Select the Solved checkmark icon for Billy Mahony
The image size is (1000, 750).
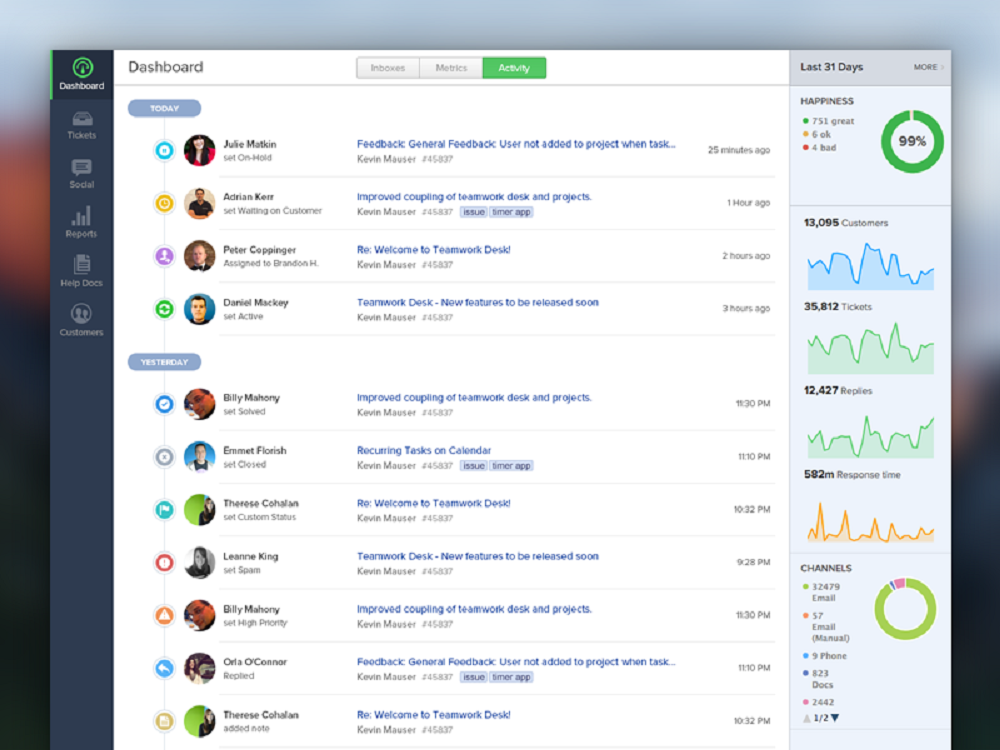point(164,404)
